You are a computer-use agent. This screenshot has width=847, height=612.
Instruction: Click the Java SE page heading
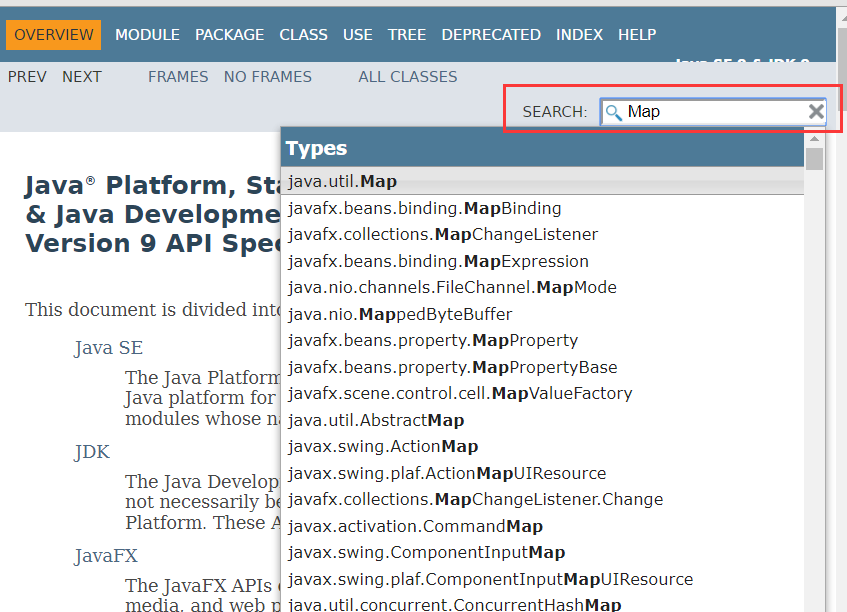point(108,348)
